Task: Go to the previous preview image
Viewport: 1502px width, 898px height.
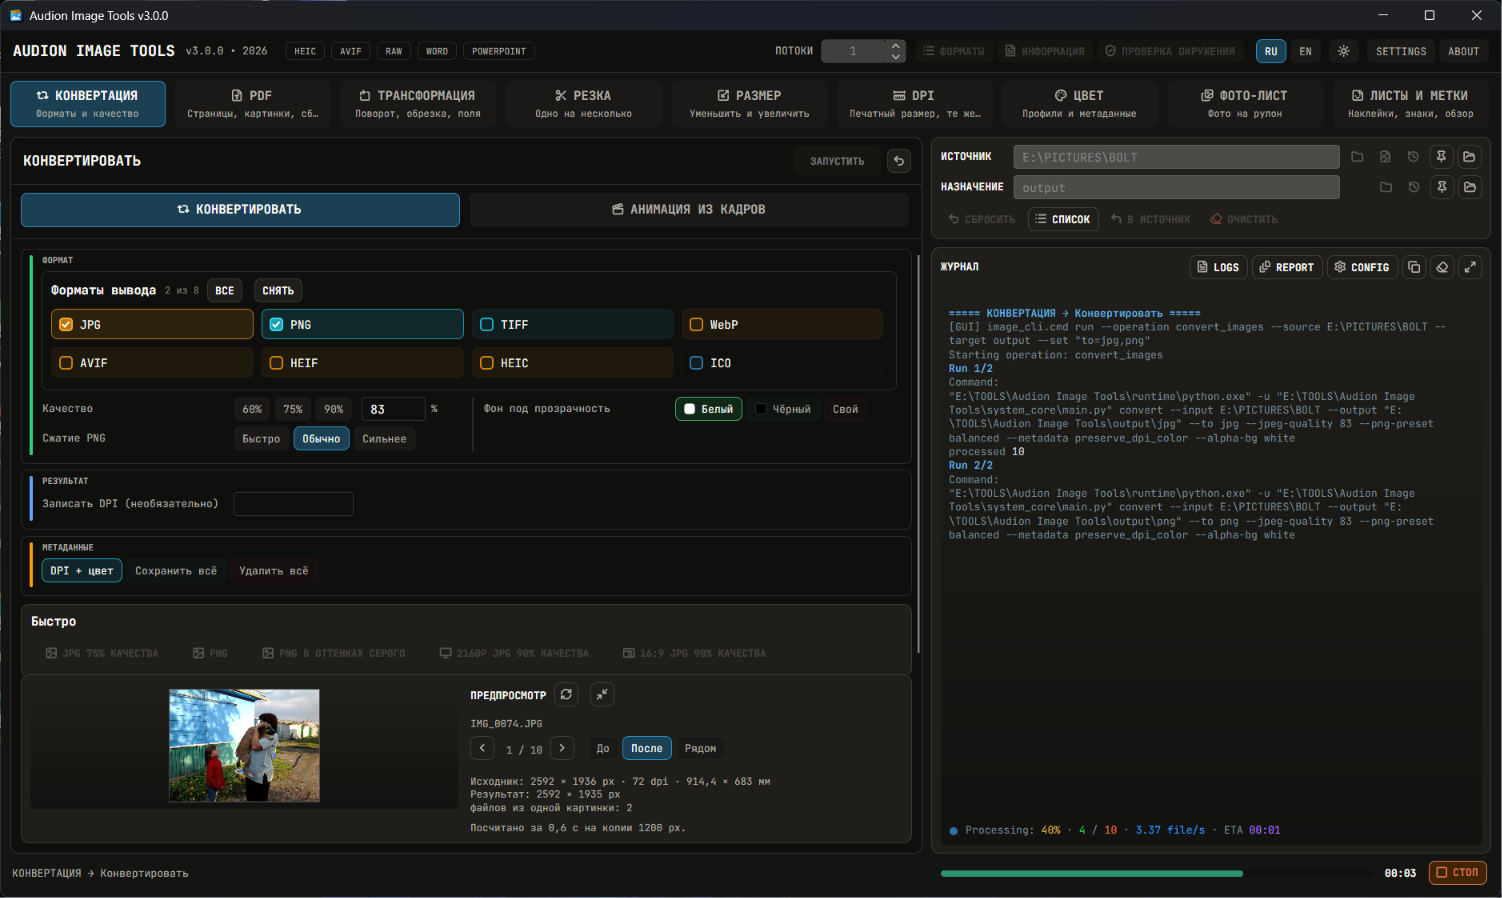Action: pyautogui.click(x=483, y=748)
